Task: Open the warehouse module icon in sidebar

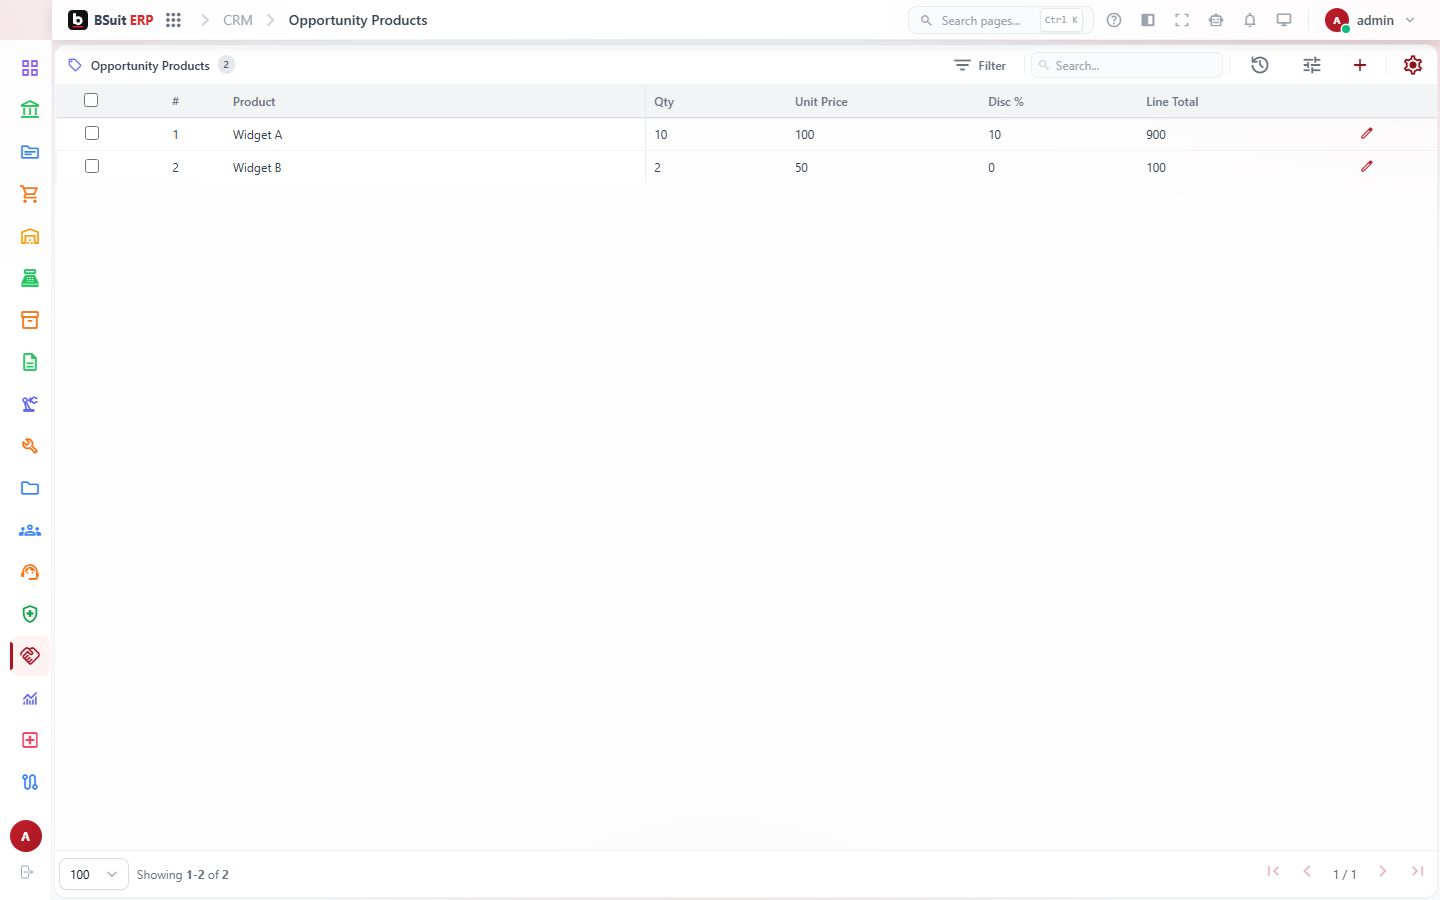Action: click(x=30, y=236)
